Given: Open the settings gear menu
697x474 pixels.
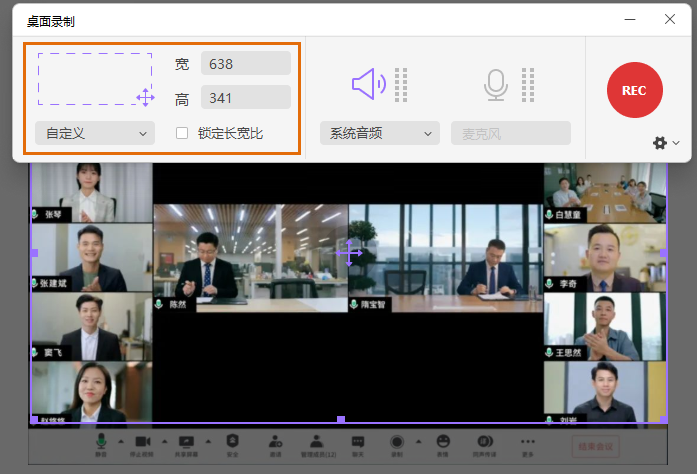Looking at the screenshot, I should pyautogui.click(x=660, y=143).
